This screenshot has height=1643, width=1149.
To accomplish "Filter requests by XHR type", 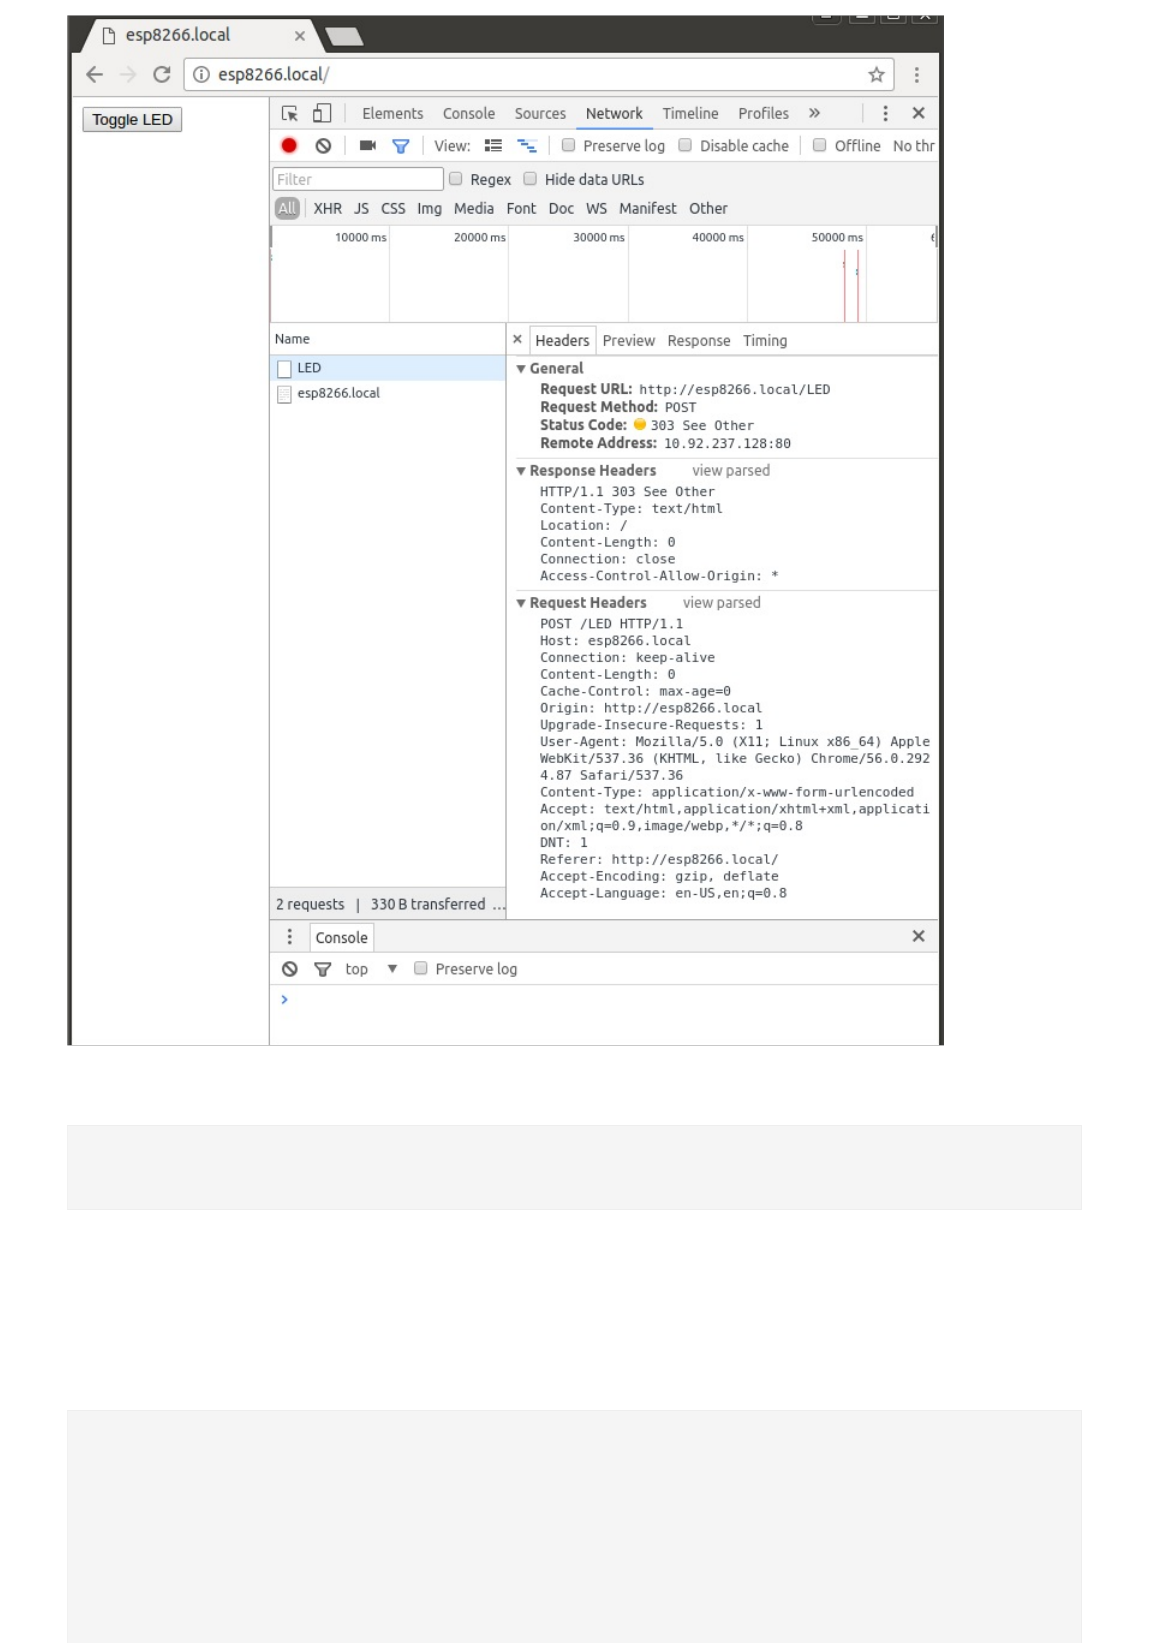I will pyautogui.click(x=327, y=209).
